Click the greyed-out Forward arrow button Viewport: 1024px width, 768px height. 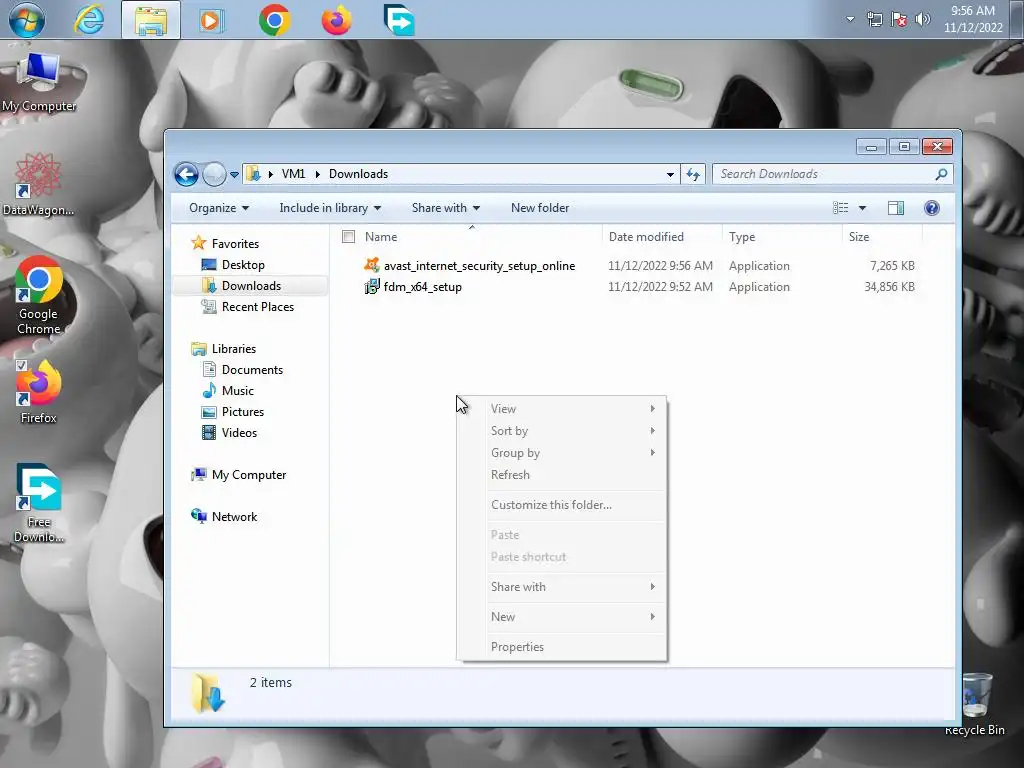click(214, 174)
